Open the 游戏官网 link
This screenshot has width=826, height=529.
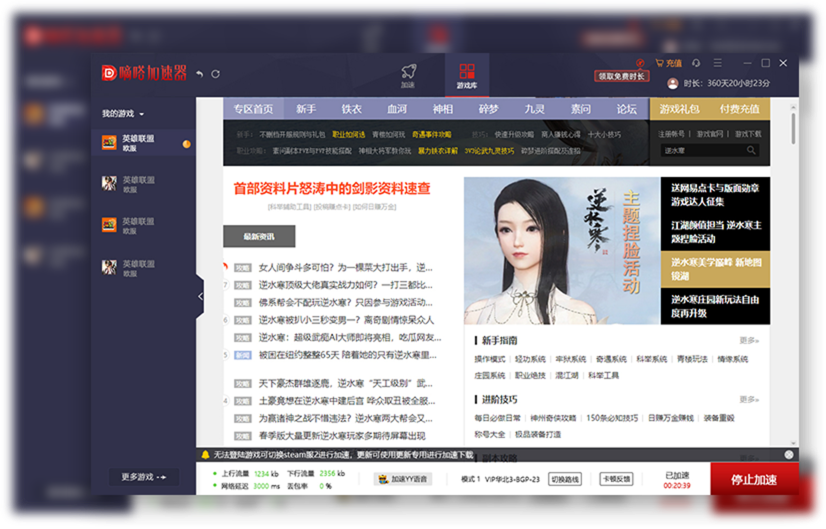pos(710,134)
